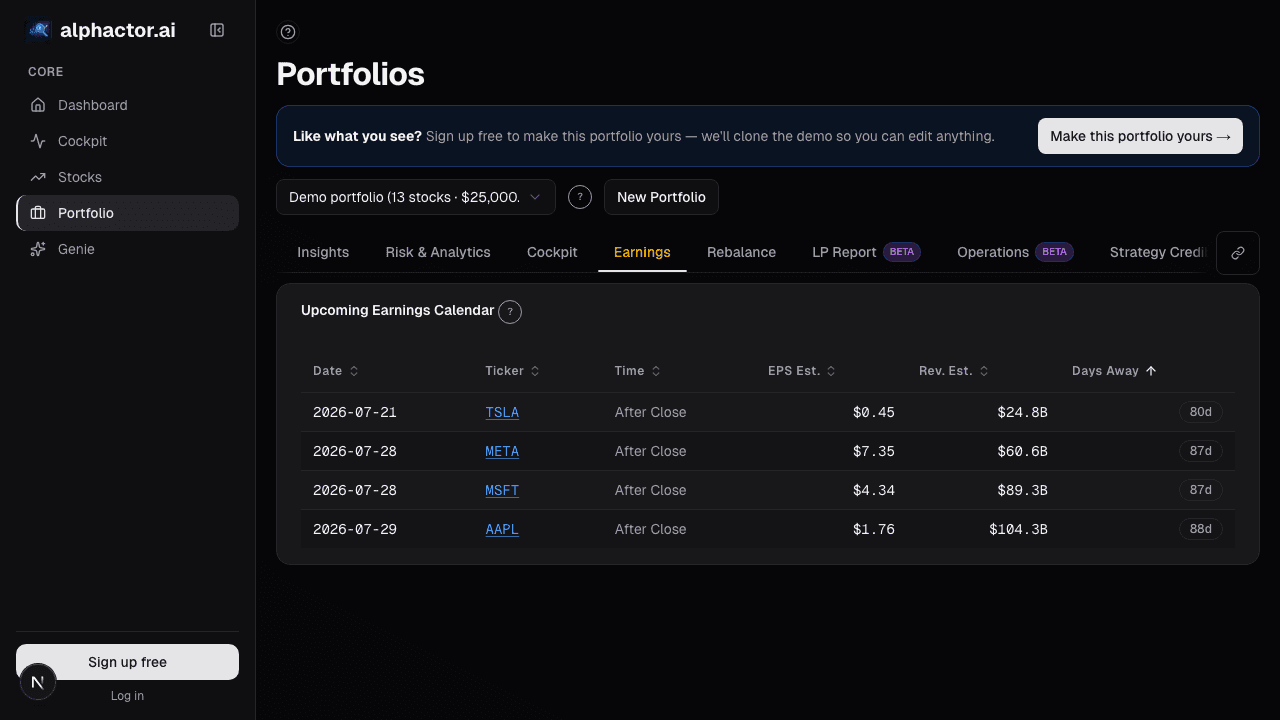
Task: Click the Dashboard home icon
Action: pos(38,105)
